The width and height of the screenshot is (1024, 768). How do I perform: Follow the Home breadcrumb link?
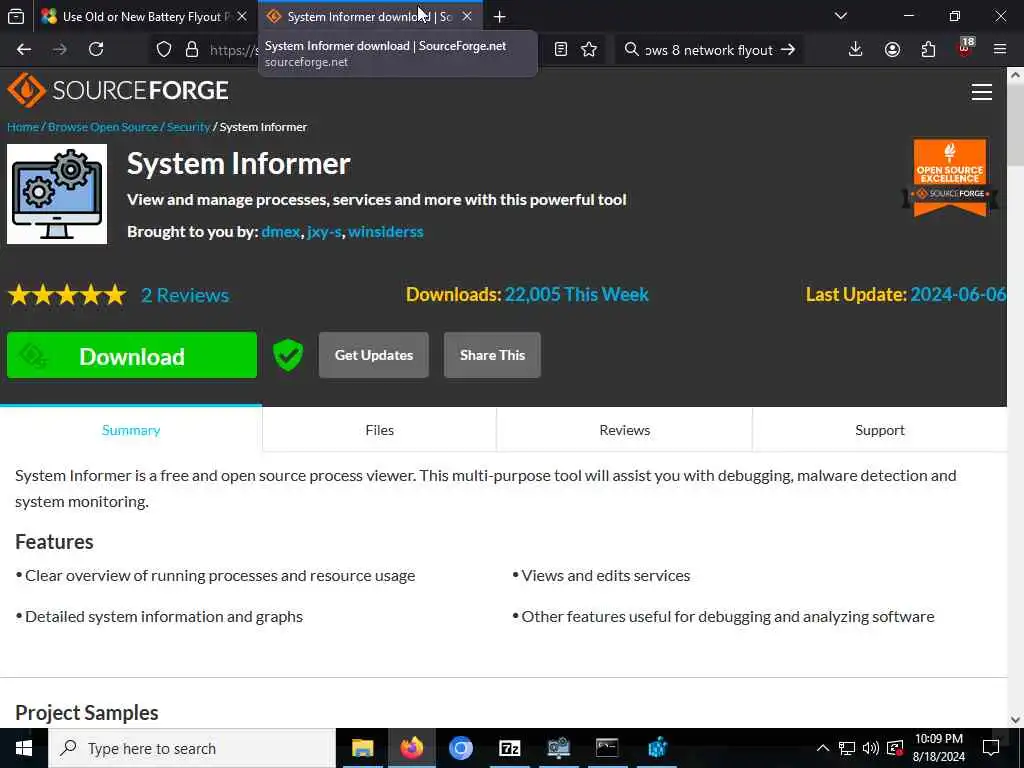click(x=23, y=127)
